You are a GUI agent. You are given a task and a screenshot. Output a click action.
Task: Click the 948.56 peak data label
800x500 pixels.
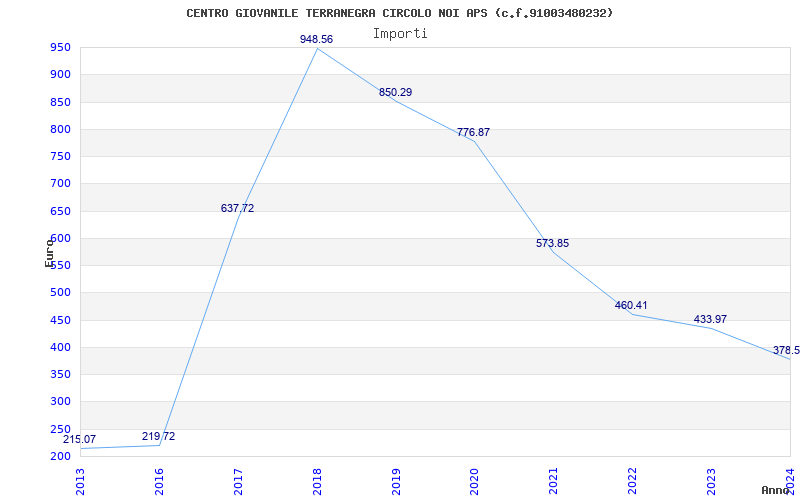click(x=316, y=39)
